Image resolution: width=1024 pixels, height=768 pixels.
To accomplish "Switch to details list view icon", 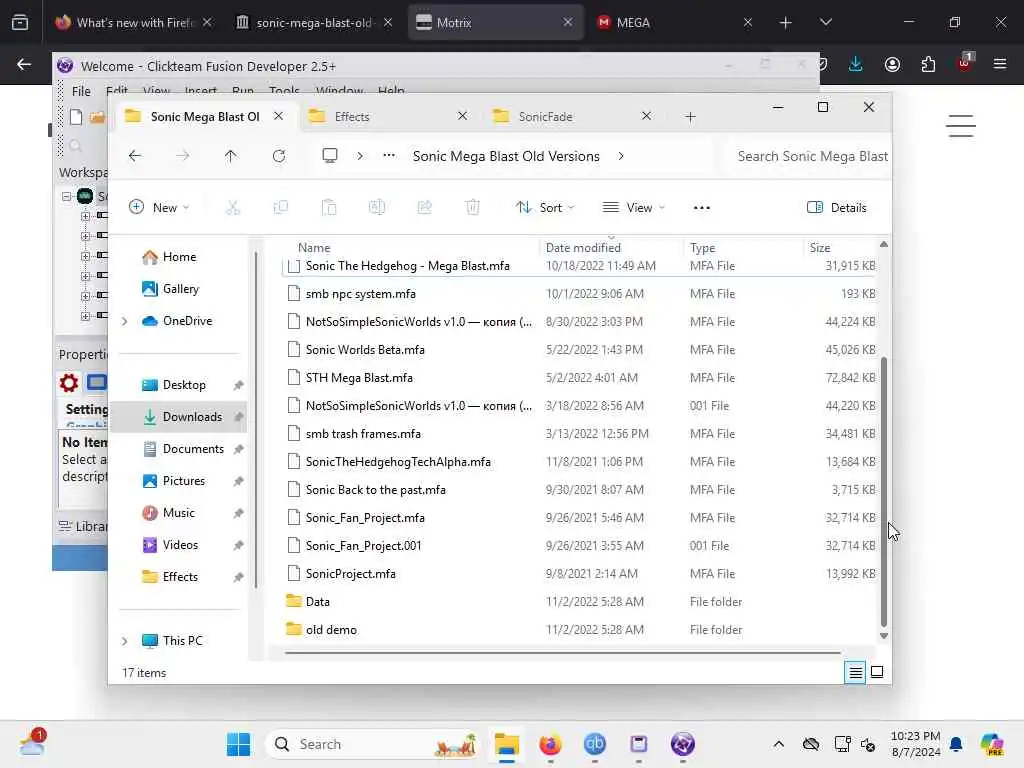I will (856, 672).
